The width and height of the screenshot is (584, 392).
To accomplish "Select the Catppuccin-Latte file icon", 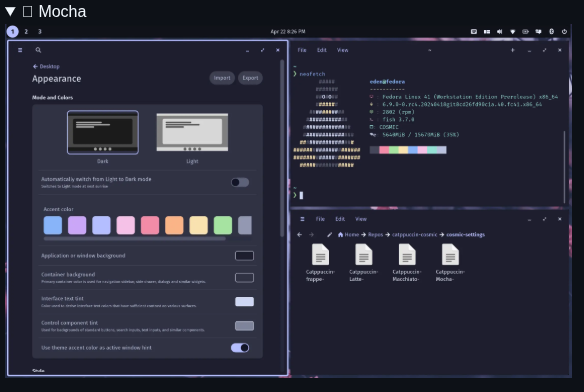I will coord(364,255).
